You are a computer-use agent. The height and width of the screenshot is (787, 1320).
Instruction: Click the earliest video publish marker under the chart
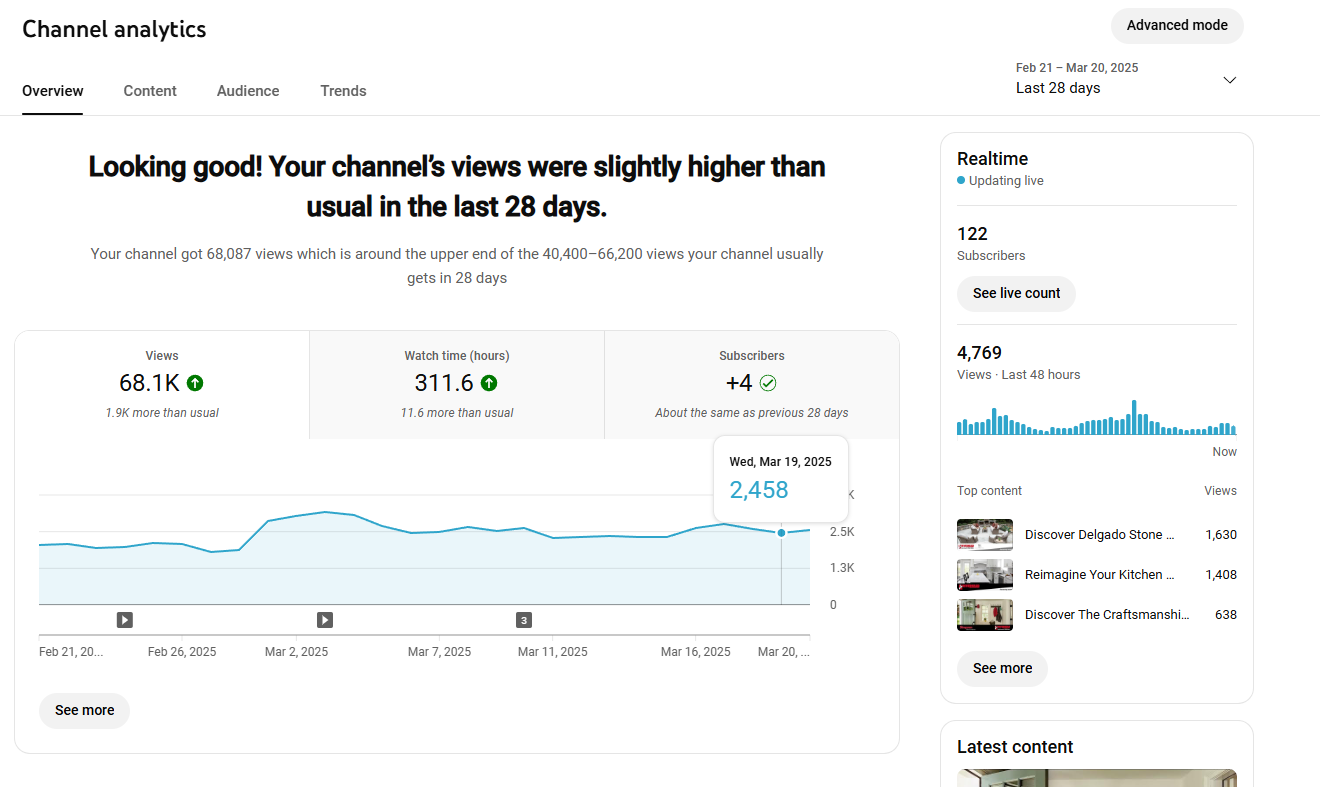[x=125, y=620]
